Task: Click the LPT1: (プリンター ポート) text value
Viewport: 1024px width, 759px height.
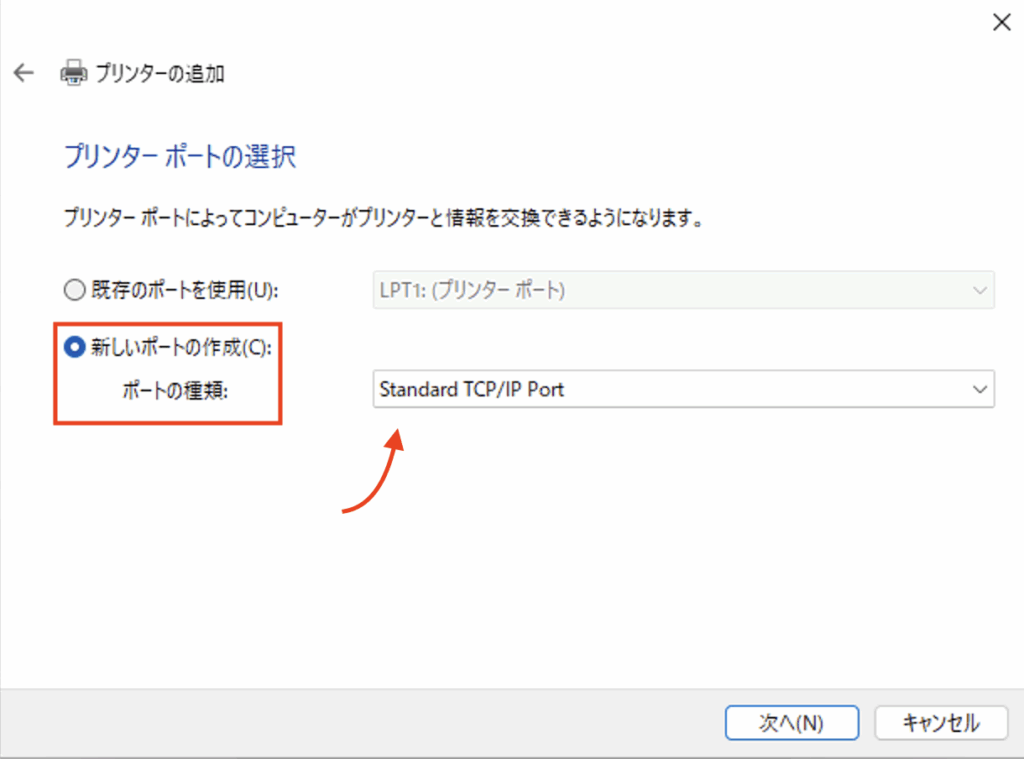Action: 472,290
